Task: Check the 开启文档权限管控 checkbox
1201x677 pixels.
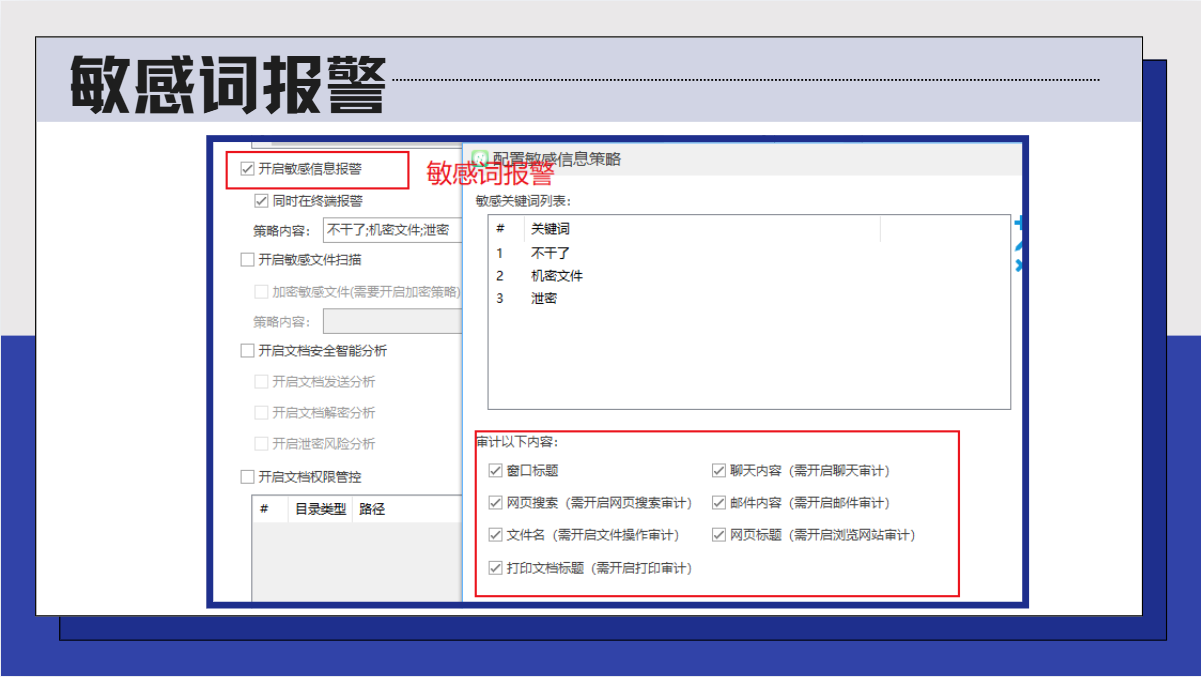Action: [x=248, y=477]
